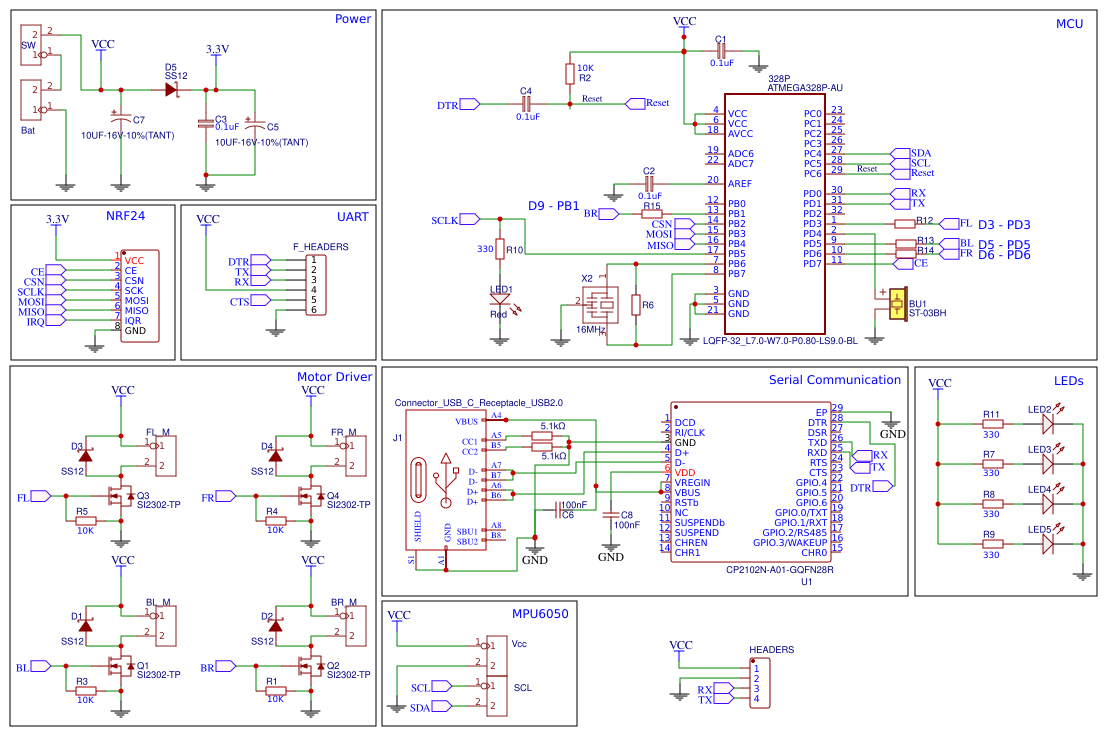This screenshot has height=736, width=1107.
Task: Select the four-pin HEADERS connector
Action: tap(760, 683)
